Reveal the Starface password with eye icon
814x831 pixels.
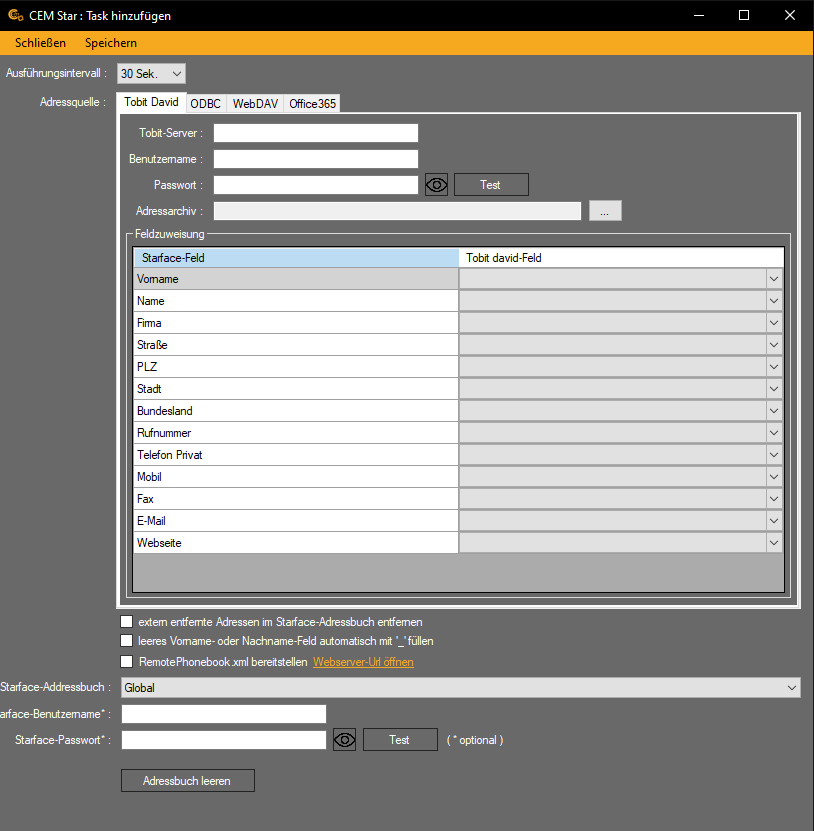(x=344, y=740)
